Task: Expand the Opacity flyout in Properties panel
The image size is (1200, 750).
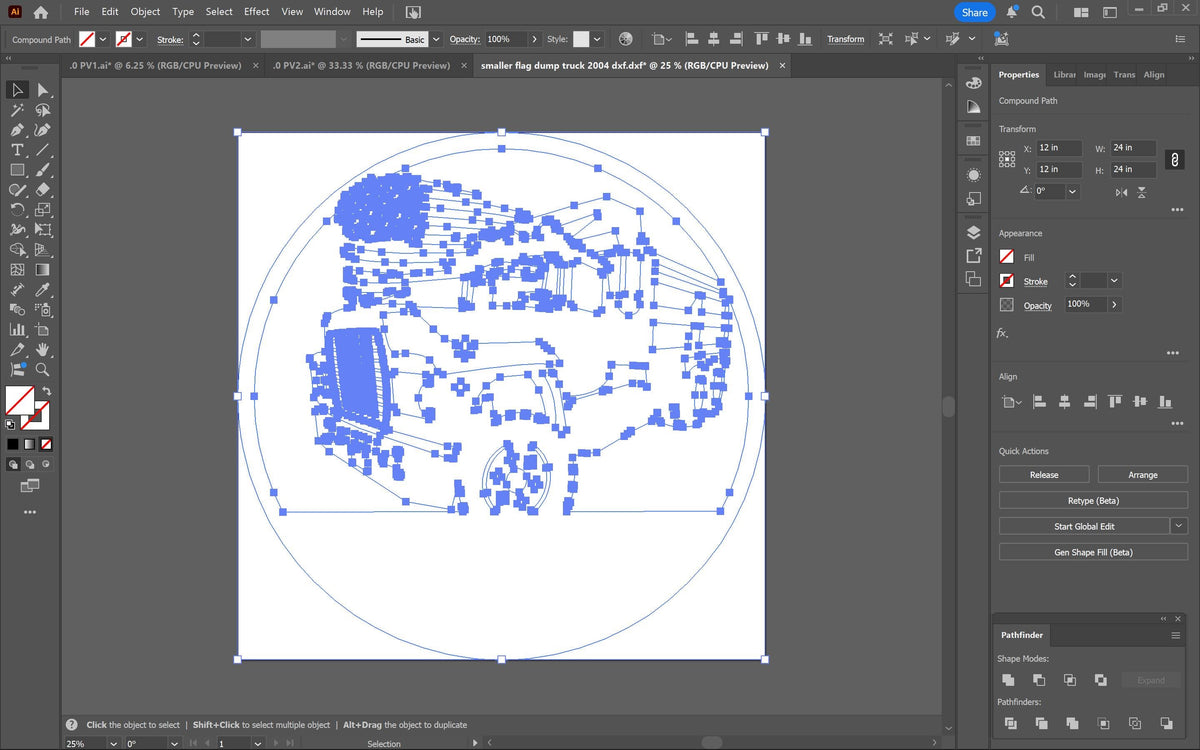Action: 1114,304
